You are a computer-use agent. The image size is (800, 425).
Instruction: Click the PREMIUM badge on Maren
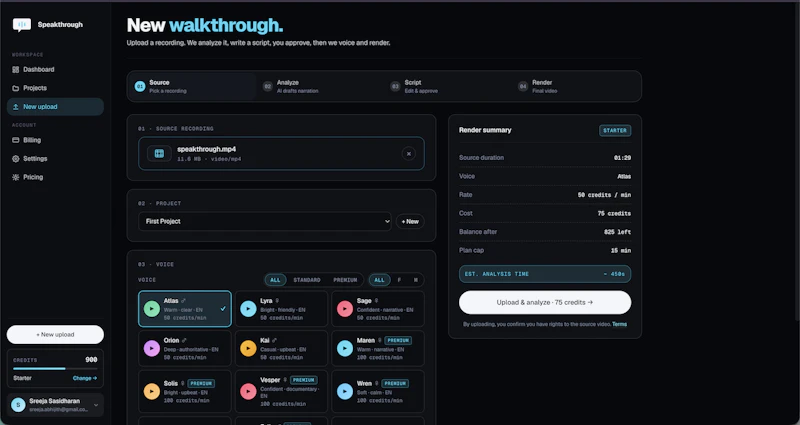(x=398, y=340)
